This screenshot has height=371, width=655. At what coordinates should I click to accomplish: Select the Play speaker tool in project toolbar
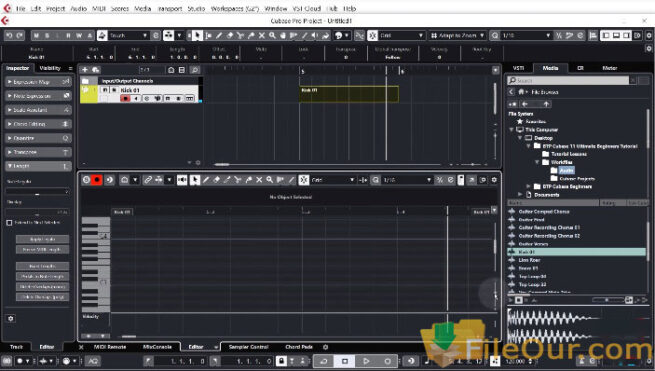[315, 36]
